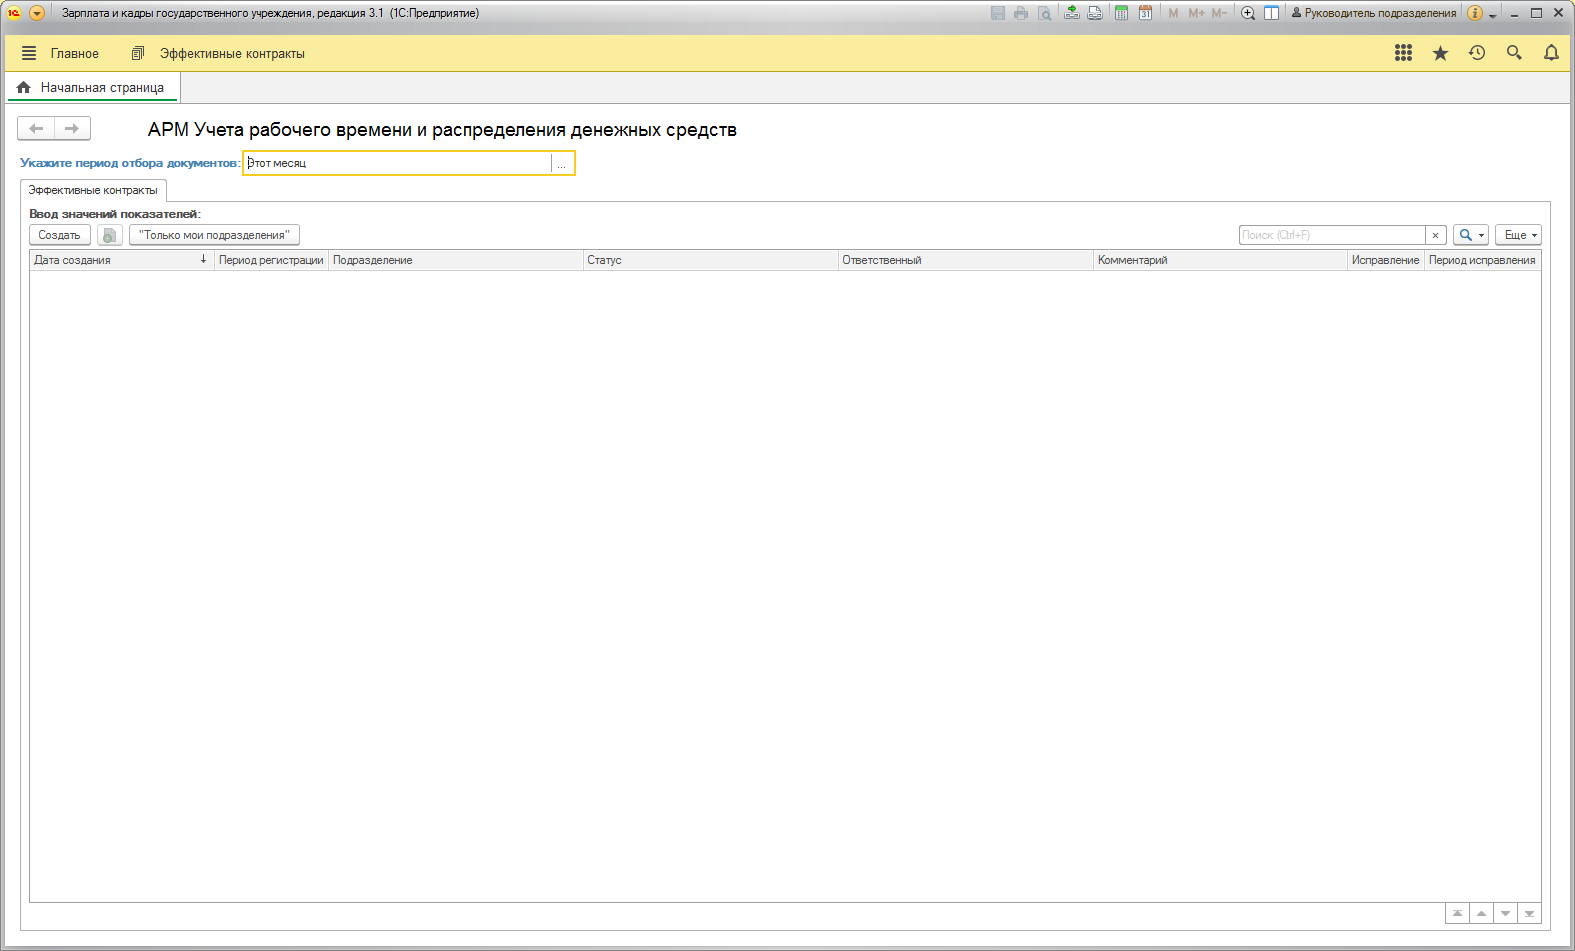Image resolution: width=1575 pixels, height=951 pixels.
Task: Click into the Поиск (Ctrl+F) field
Action: [x=1330, y=235]
